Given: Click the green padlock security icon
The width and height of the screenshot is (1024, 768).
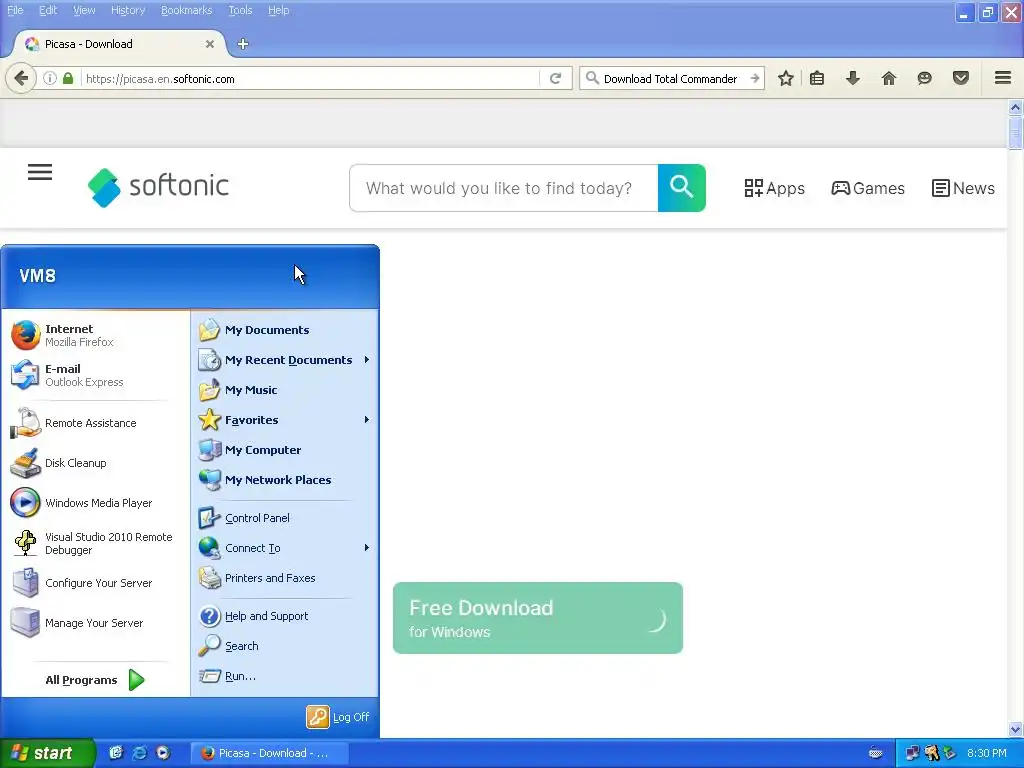Looking at the screenshot, I should tap(68, 78).
